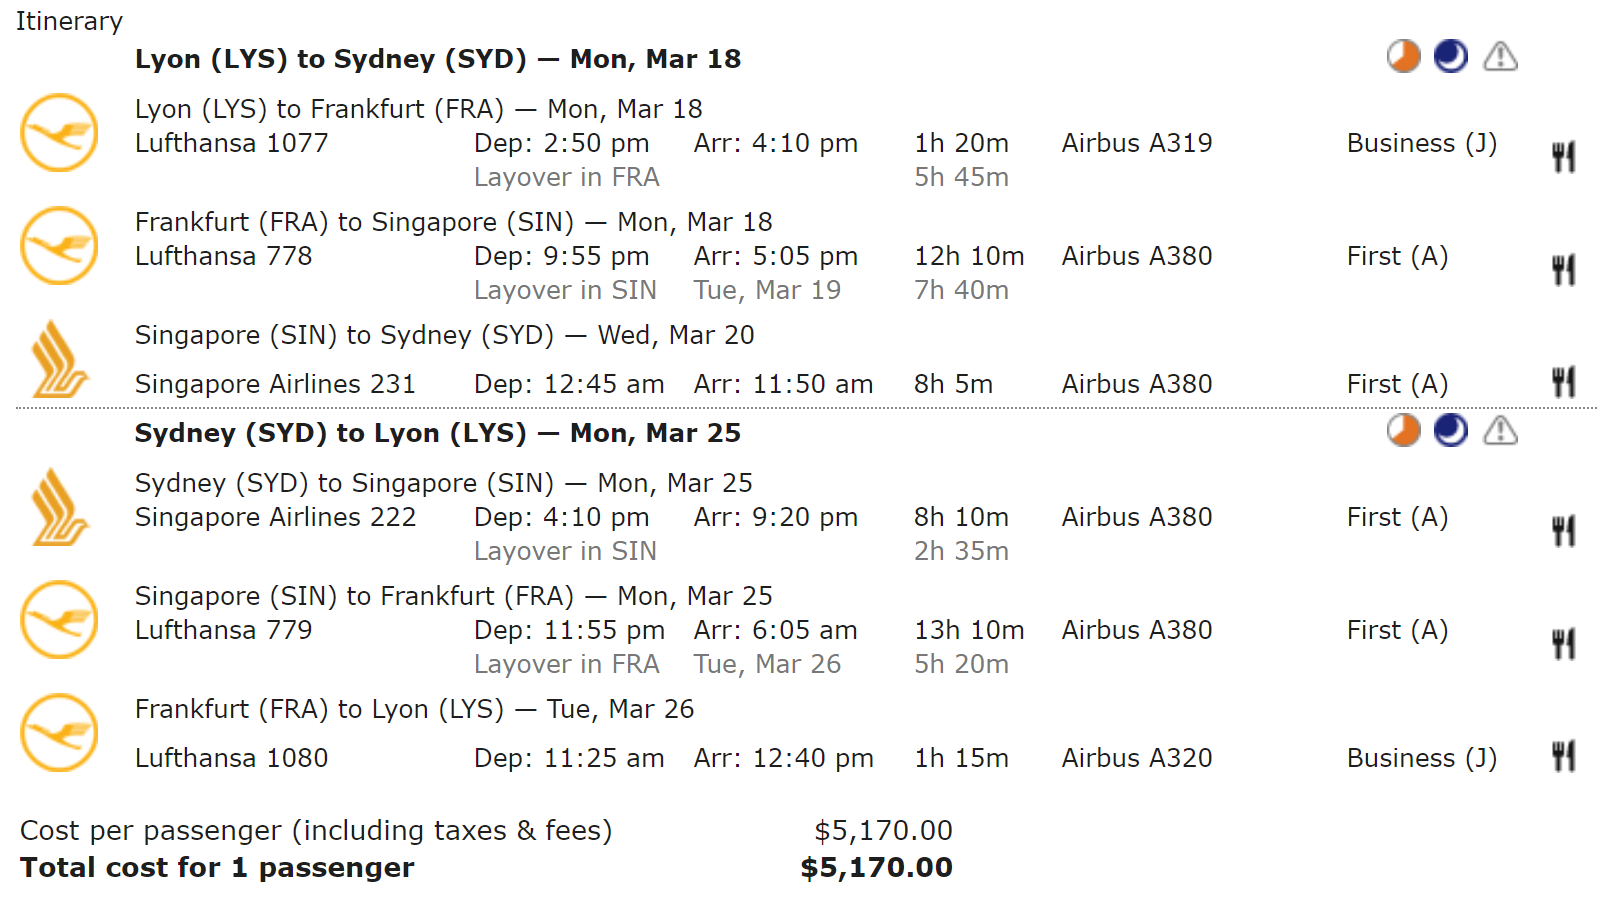The width and height of the screenshot is (1607, 904).
Task: Click the total cost $5,170.00 amount
Action: [877, 867]
